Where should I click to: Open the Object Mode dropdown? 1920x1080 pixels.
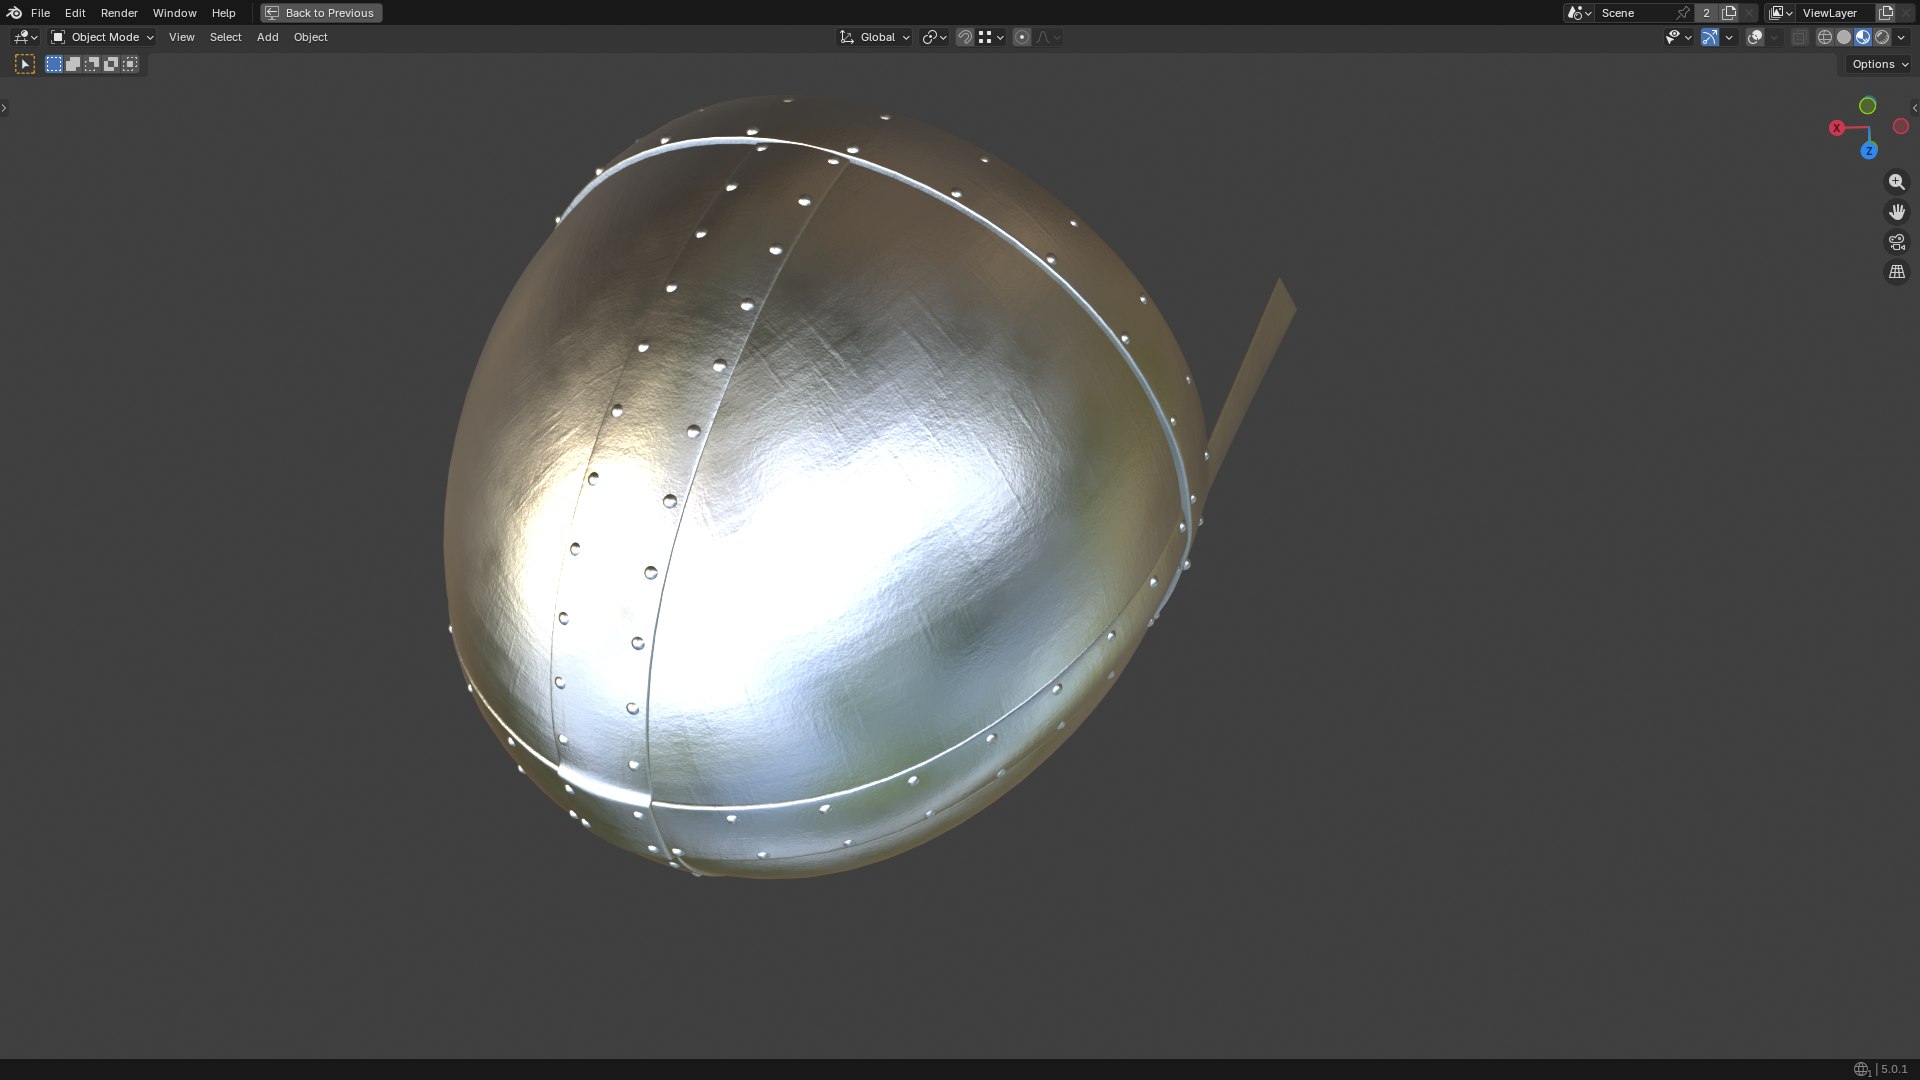[102, 37]
